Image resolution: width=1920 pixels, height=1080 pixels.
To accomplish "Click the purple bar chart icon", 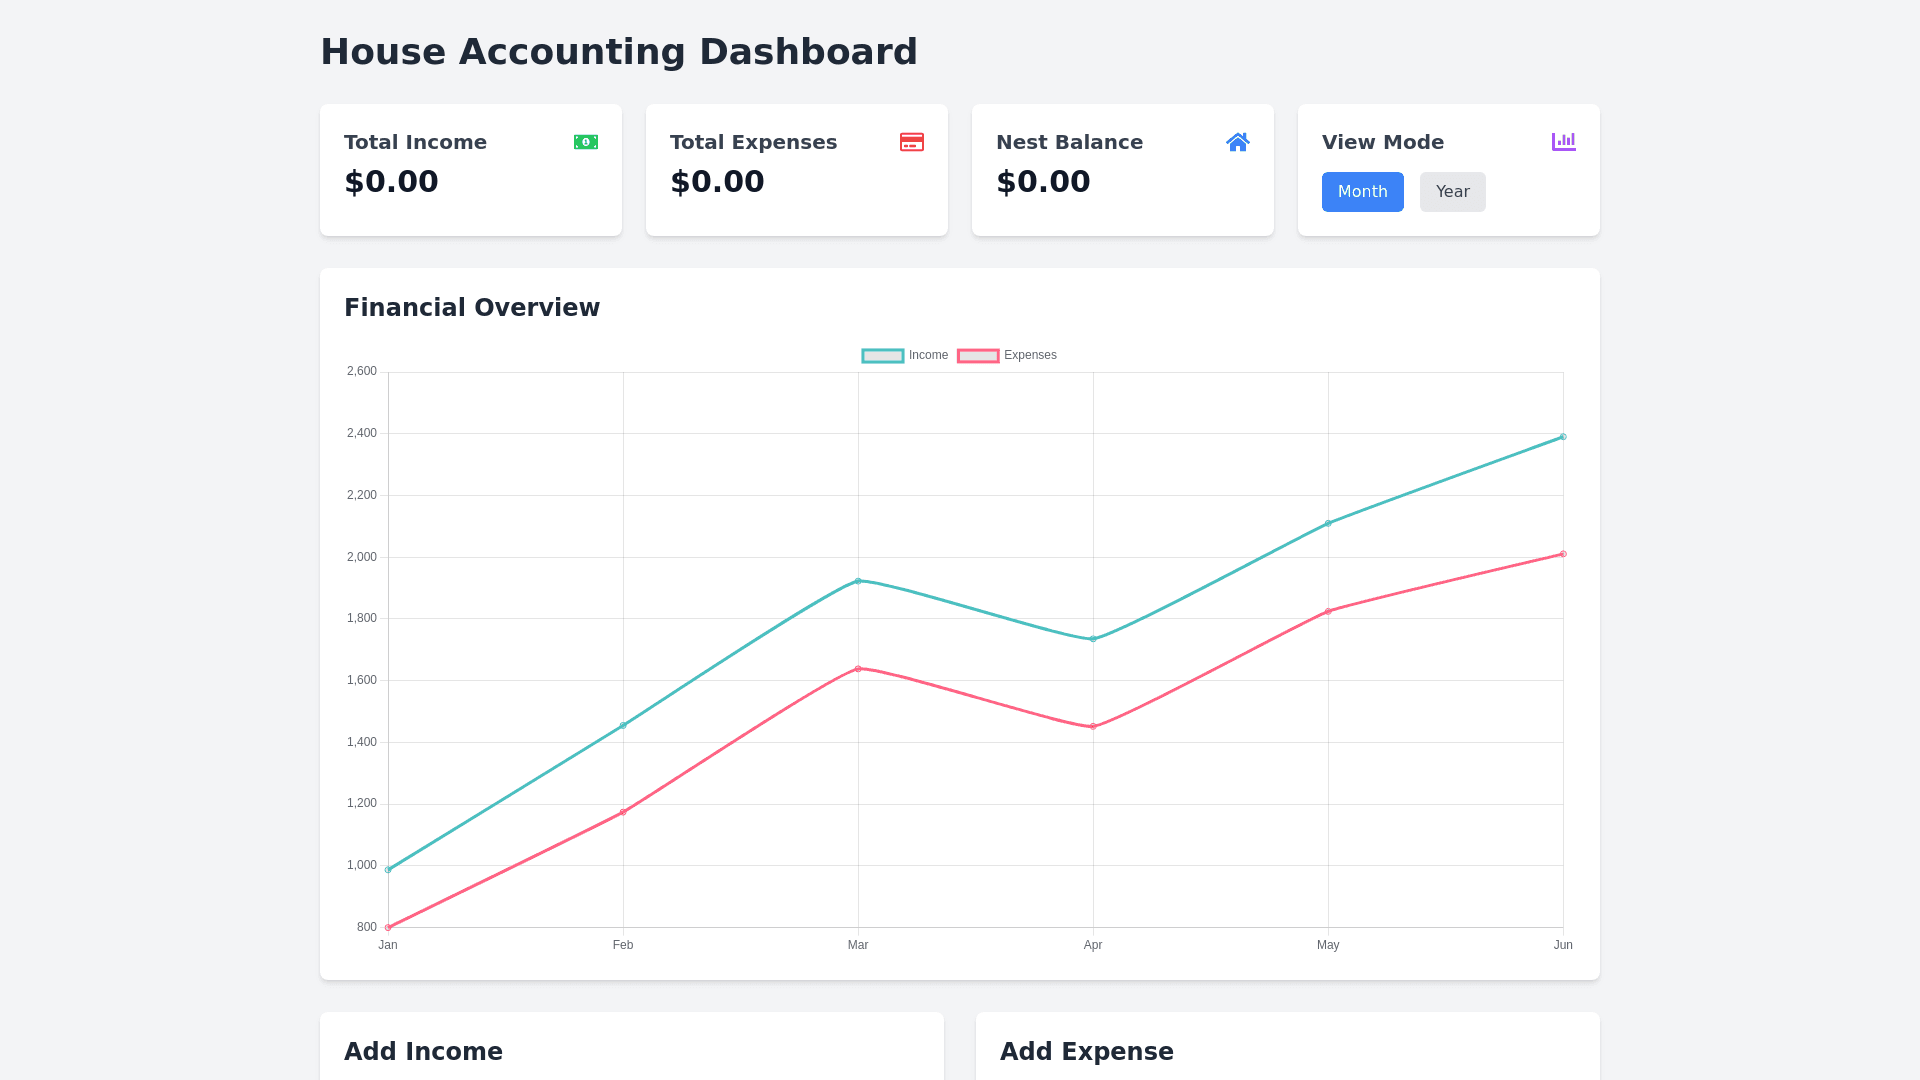I will coord(1563,142).
